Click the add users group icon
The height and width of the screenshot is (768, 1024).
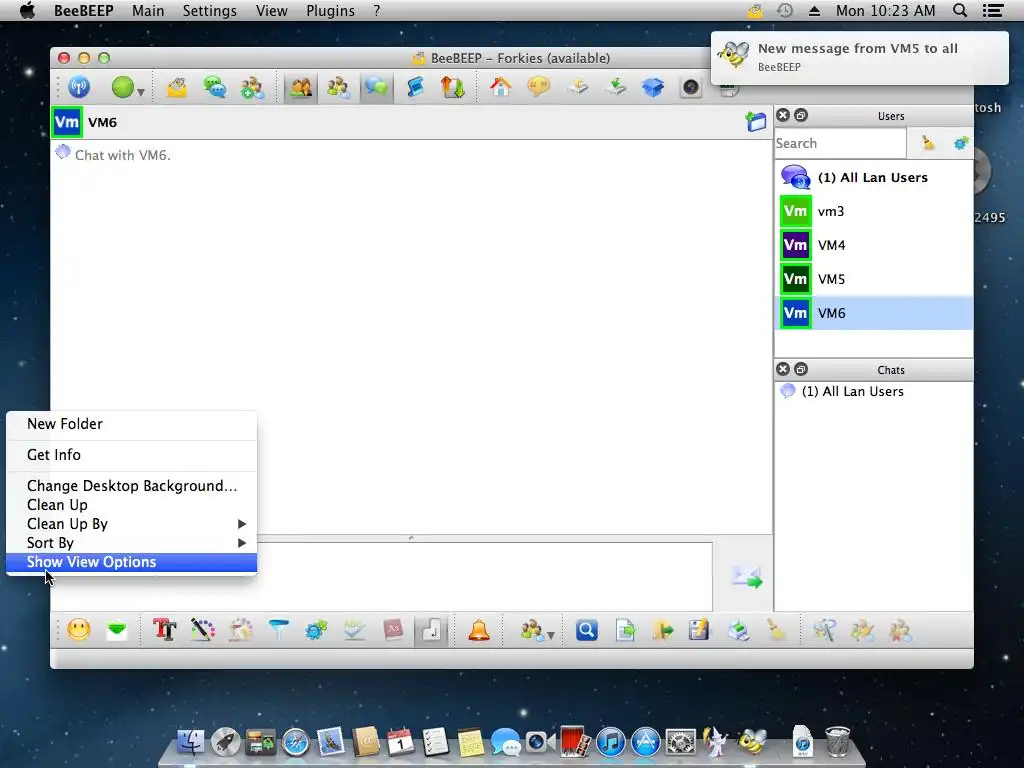(252, 87)
